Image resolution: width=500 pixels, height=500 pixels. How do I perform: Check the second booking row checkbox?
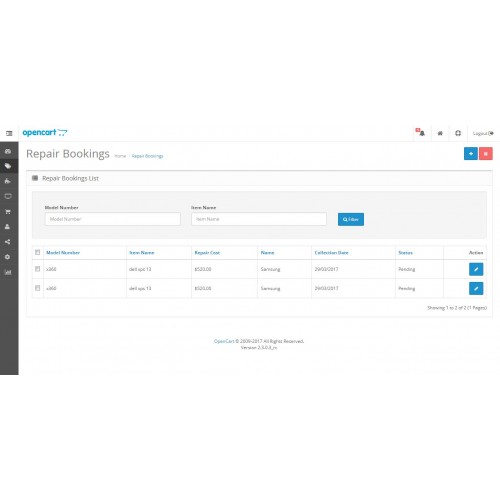[x=37, y=288]
